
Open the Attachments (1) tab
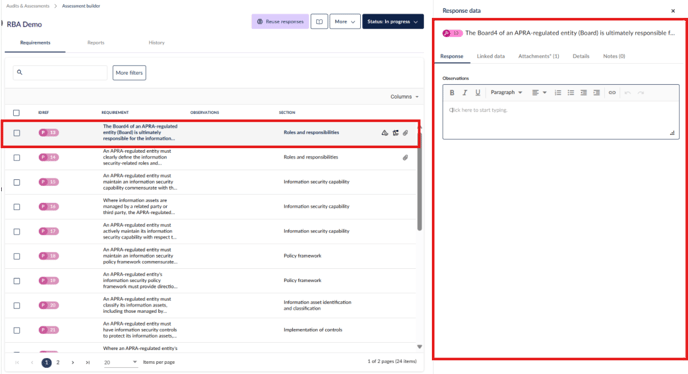(x=539, y=56)
